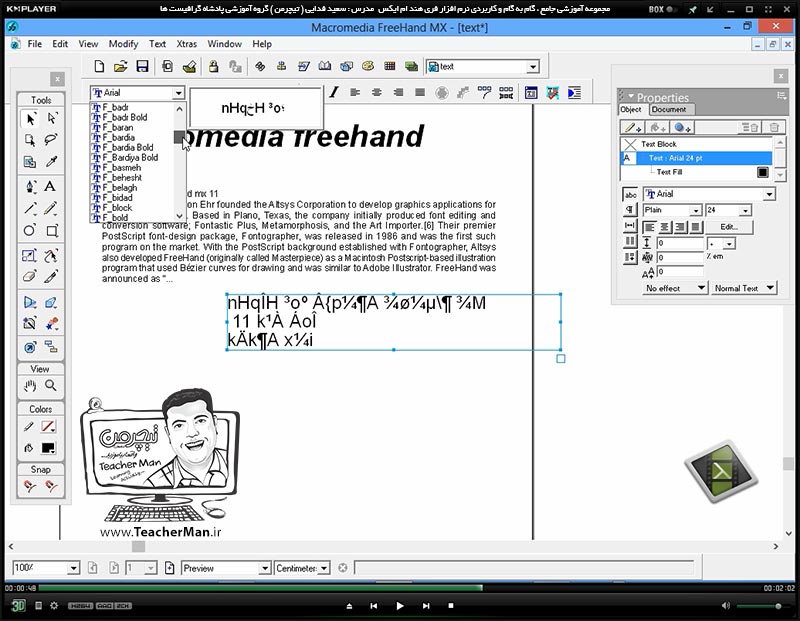Open the Centimeters units dropdown
Screen dimensions: 800x621
coord(324,568)
